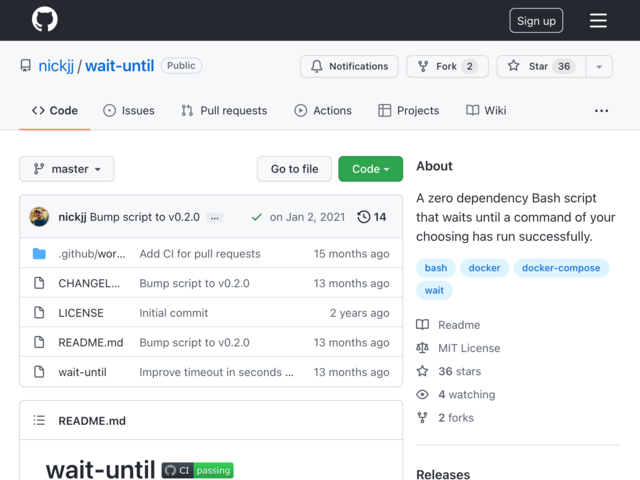Screen dimensions: 640x480
Task: Click the file icon beside CHANGELOG
Action: (x=39, y=283)
